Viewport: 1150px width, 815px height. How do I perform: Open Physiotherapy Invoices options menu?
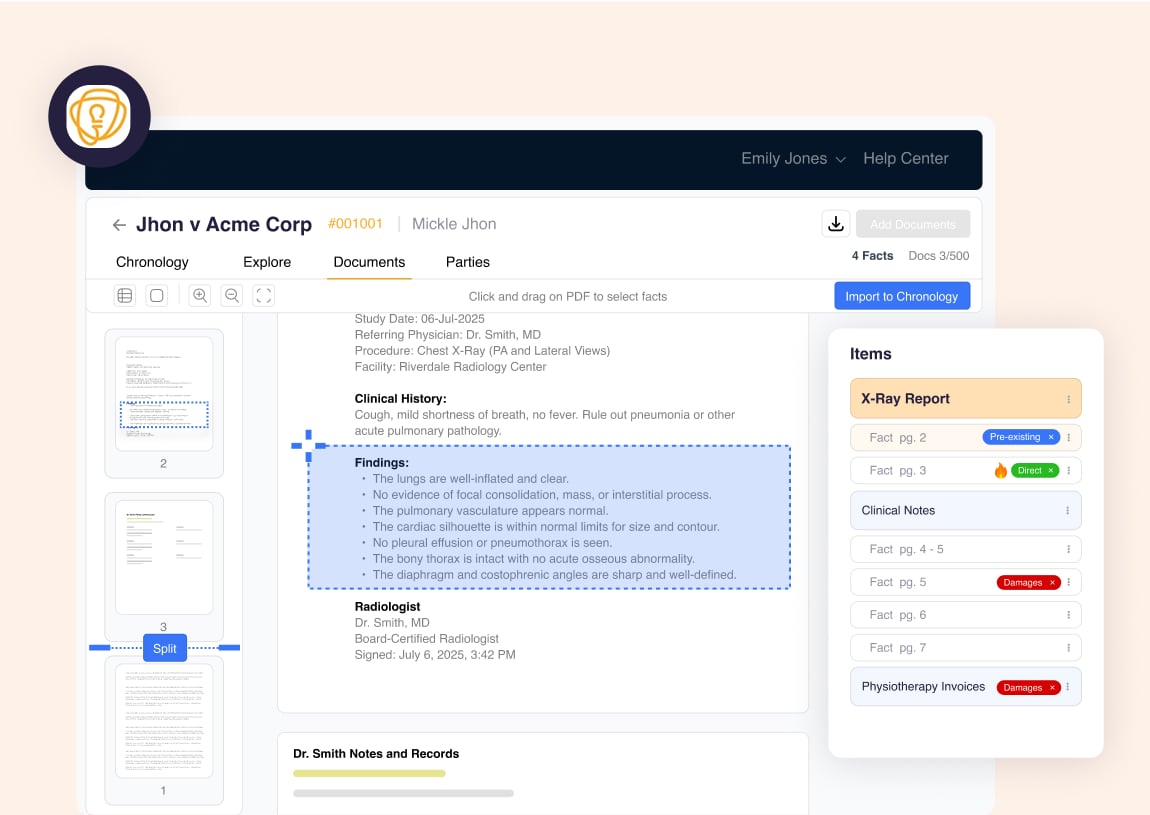point(1068,687)
